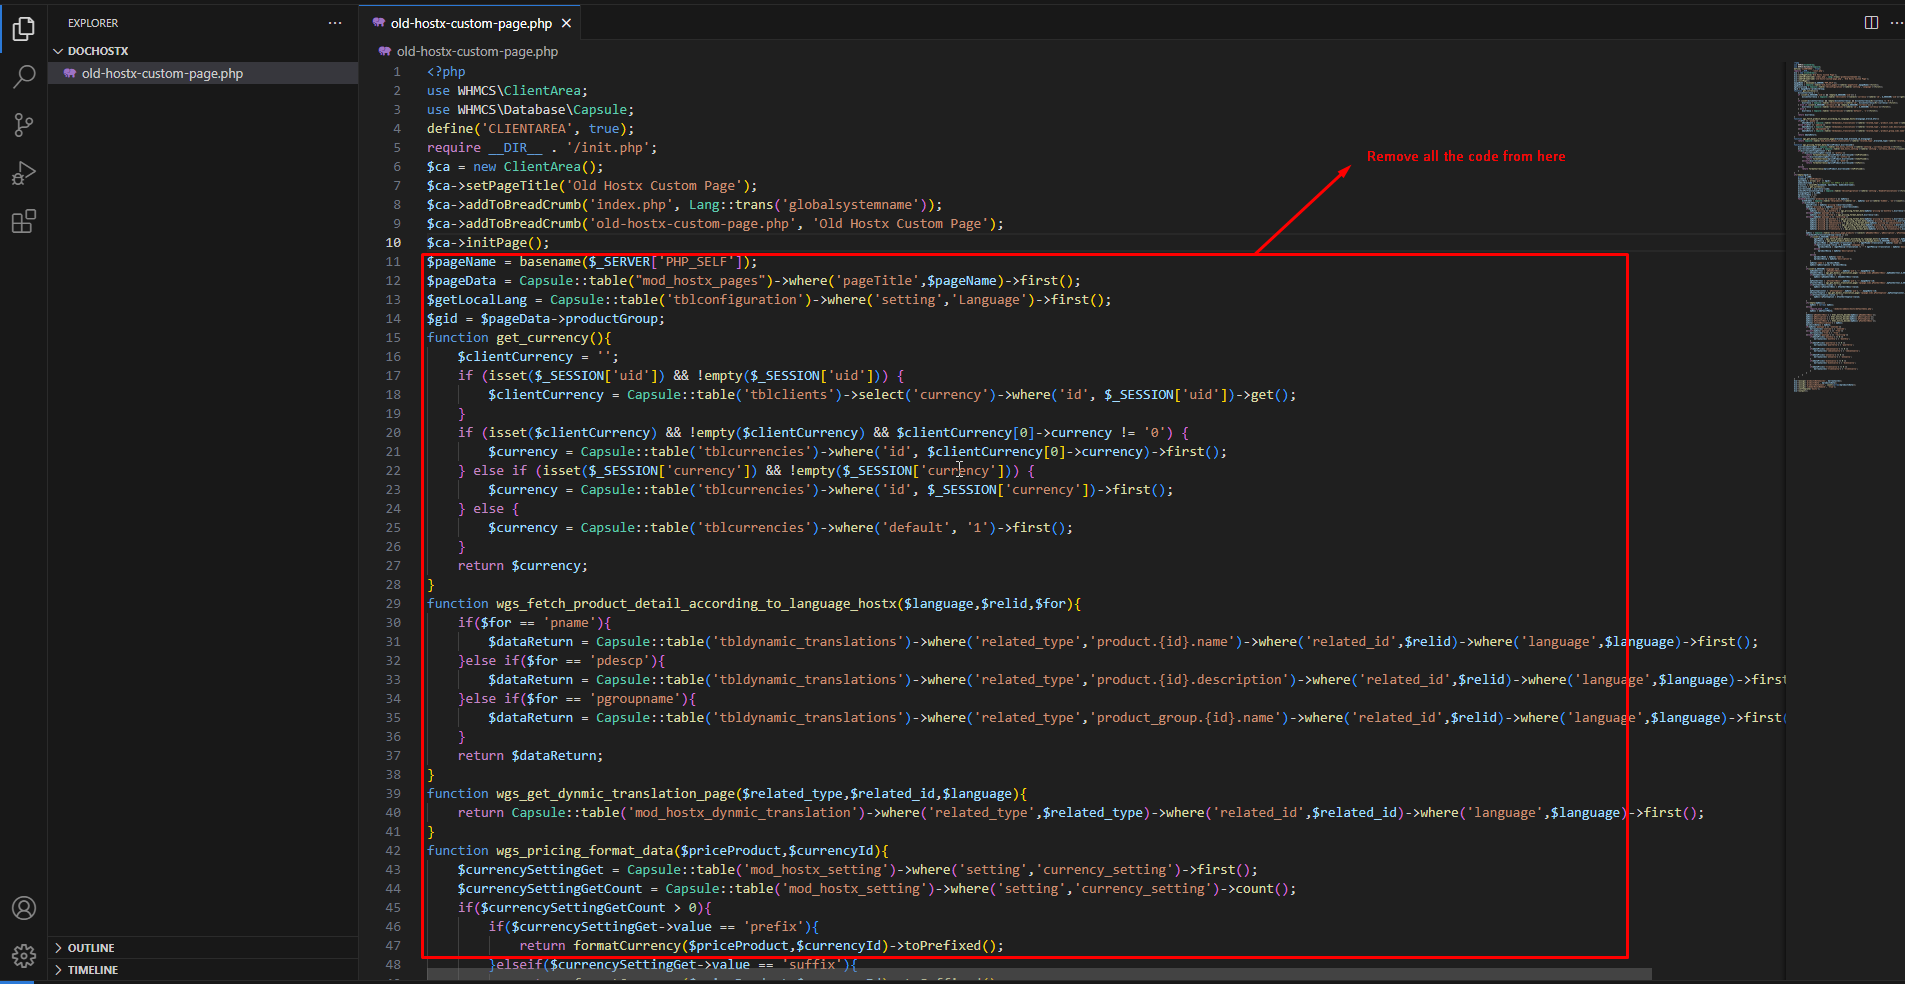
Task: Open the Manage settings gear
Action: (x=24, y=956)
